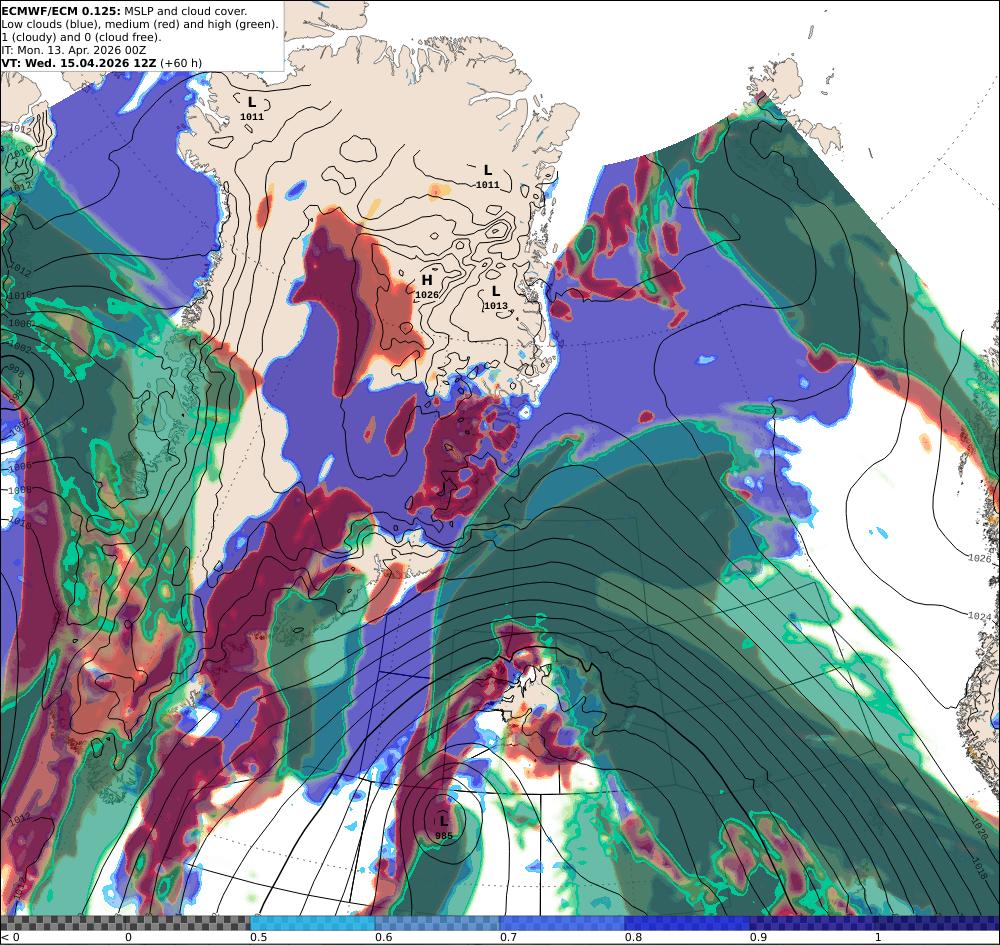Click the '0.8' colorbar tick label
1000x945 pixels.
point(633,937)
